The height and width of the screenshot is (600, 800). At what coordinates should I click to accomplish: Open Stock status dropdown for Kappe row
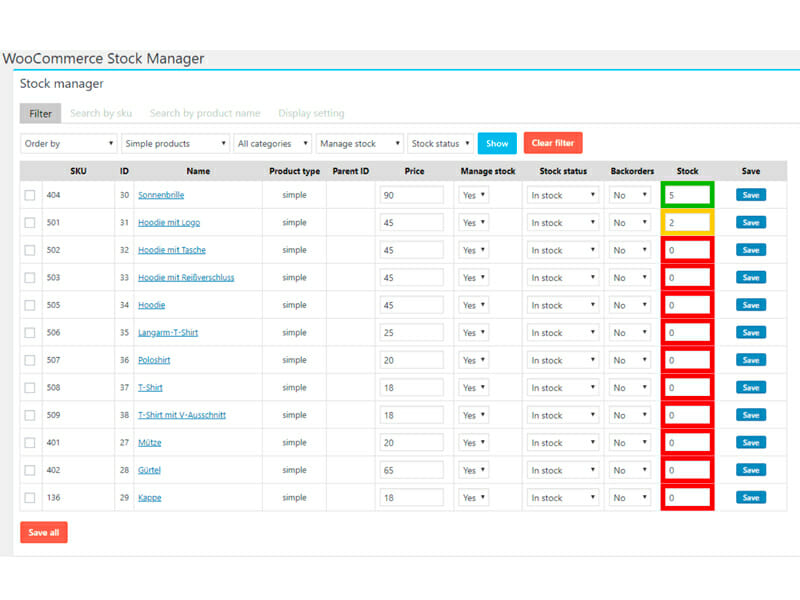coord(563,498)
